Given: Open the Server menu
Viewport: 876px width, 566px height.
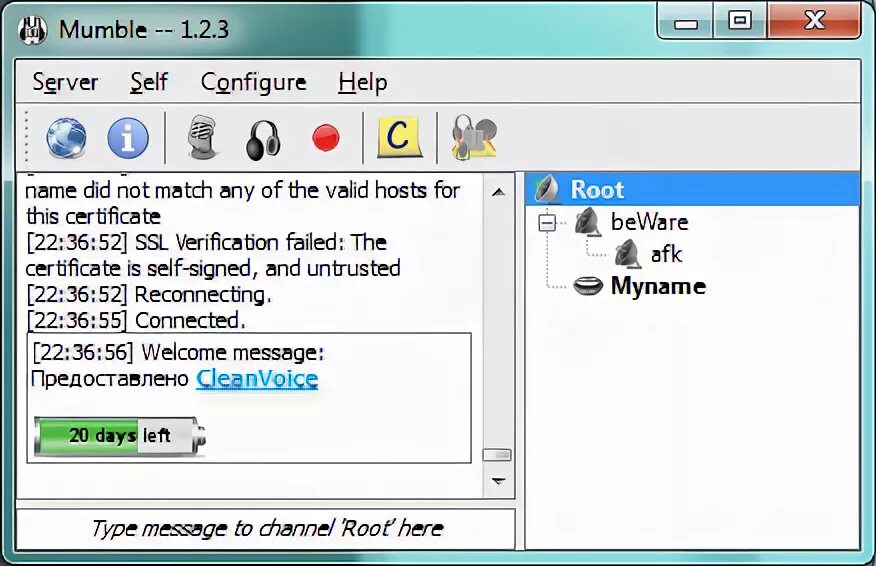Looking at the screenshot, I should click(x=65, y=83).
